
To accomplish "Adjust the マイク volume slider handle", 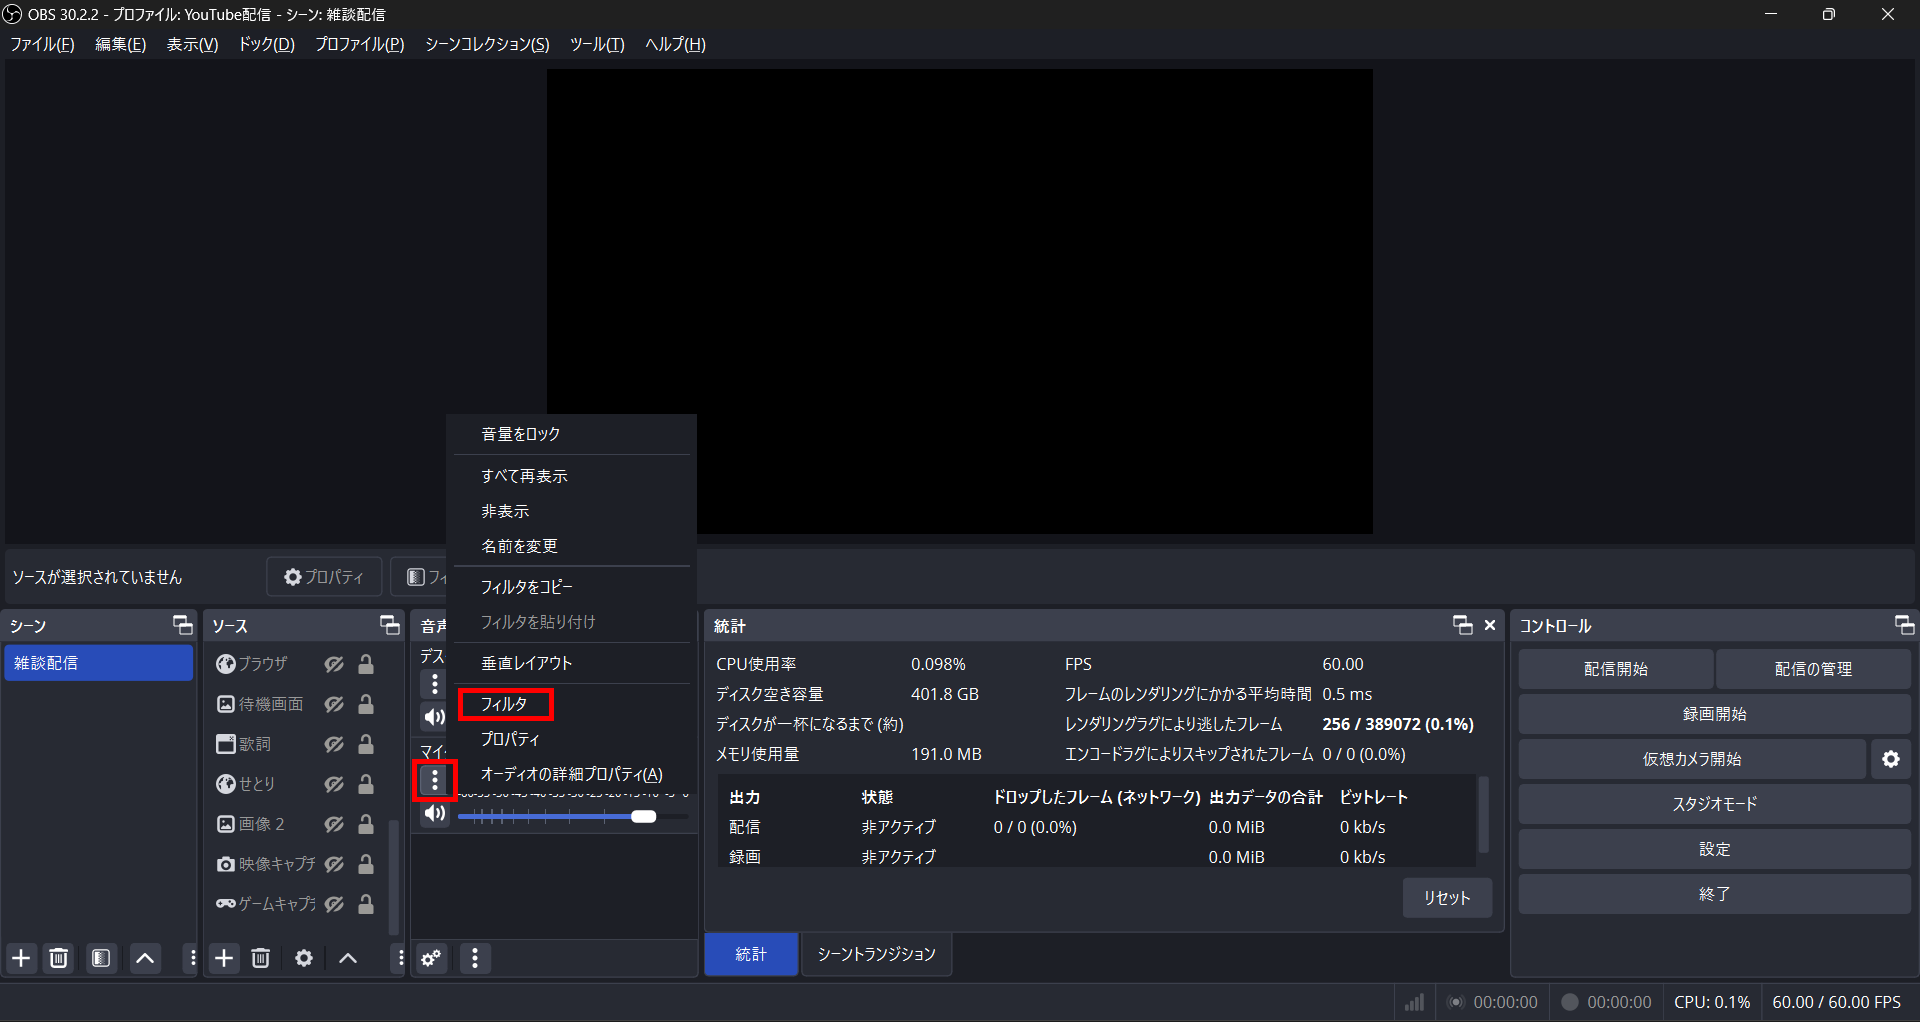I will pos(644,817).
